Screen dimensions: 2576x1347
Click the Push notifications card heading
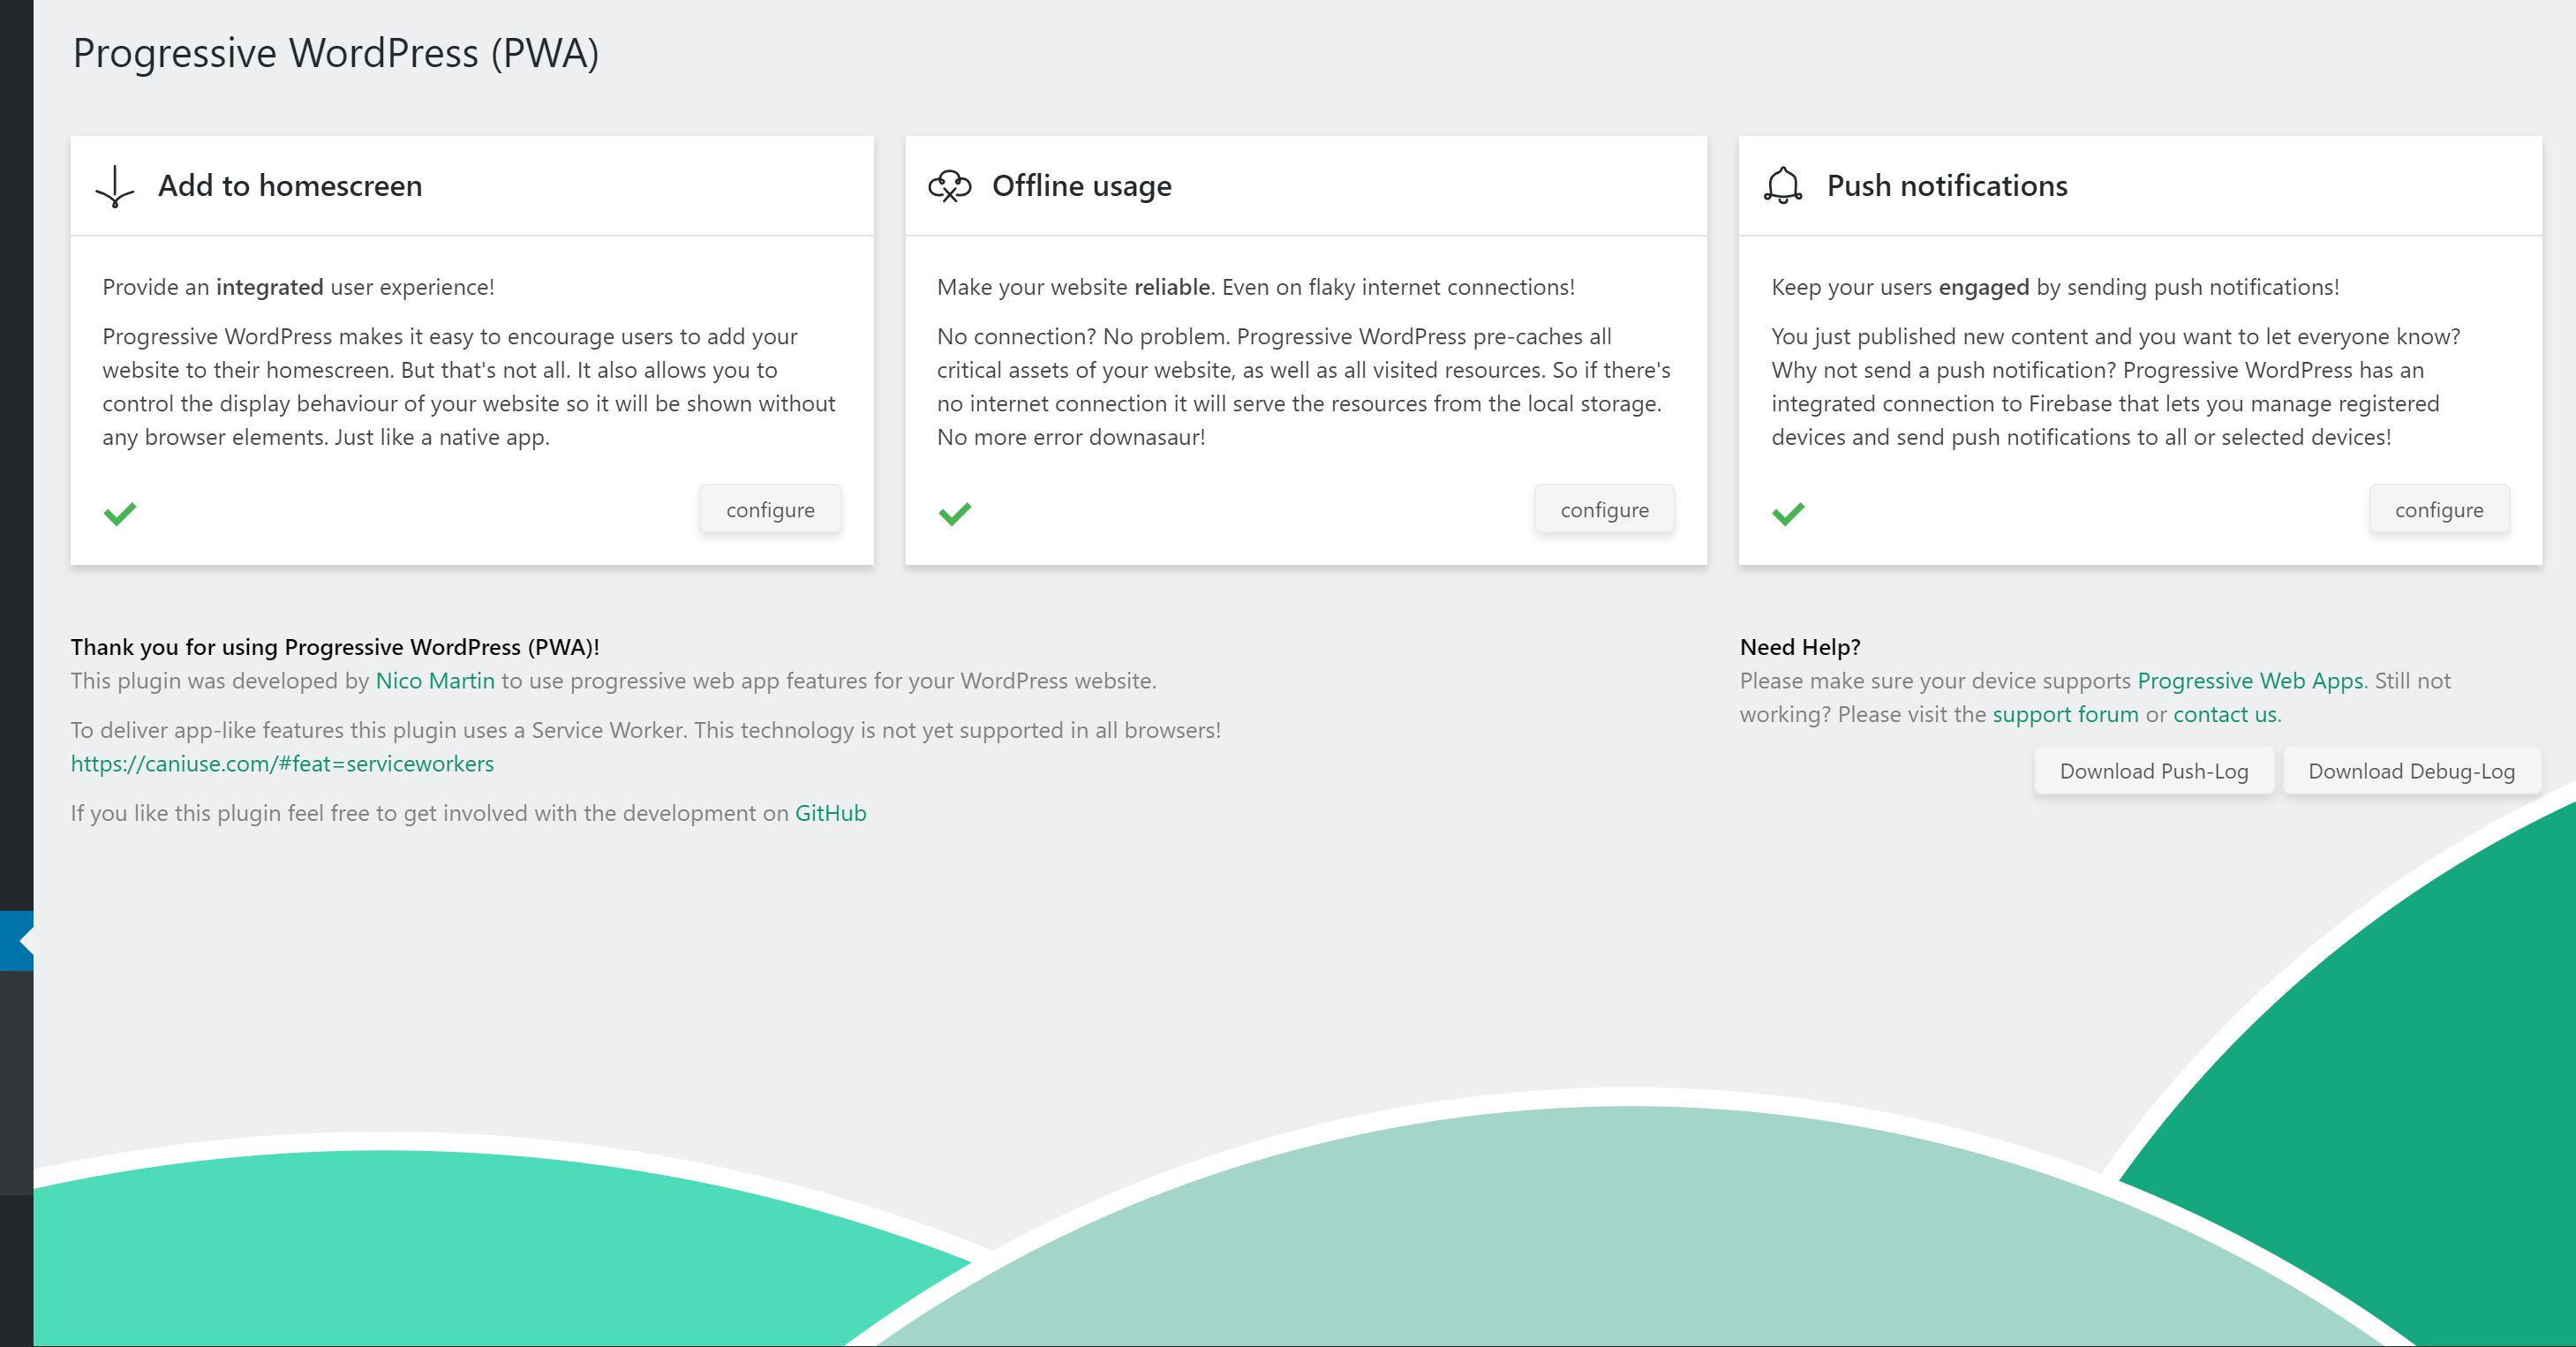pos(1946,186)
